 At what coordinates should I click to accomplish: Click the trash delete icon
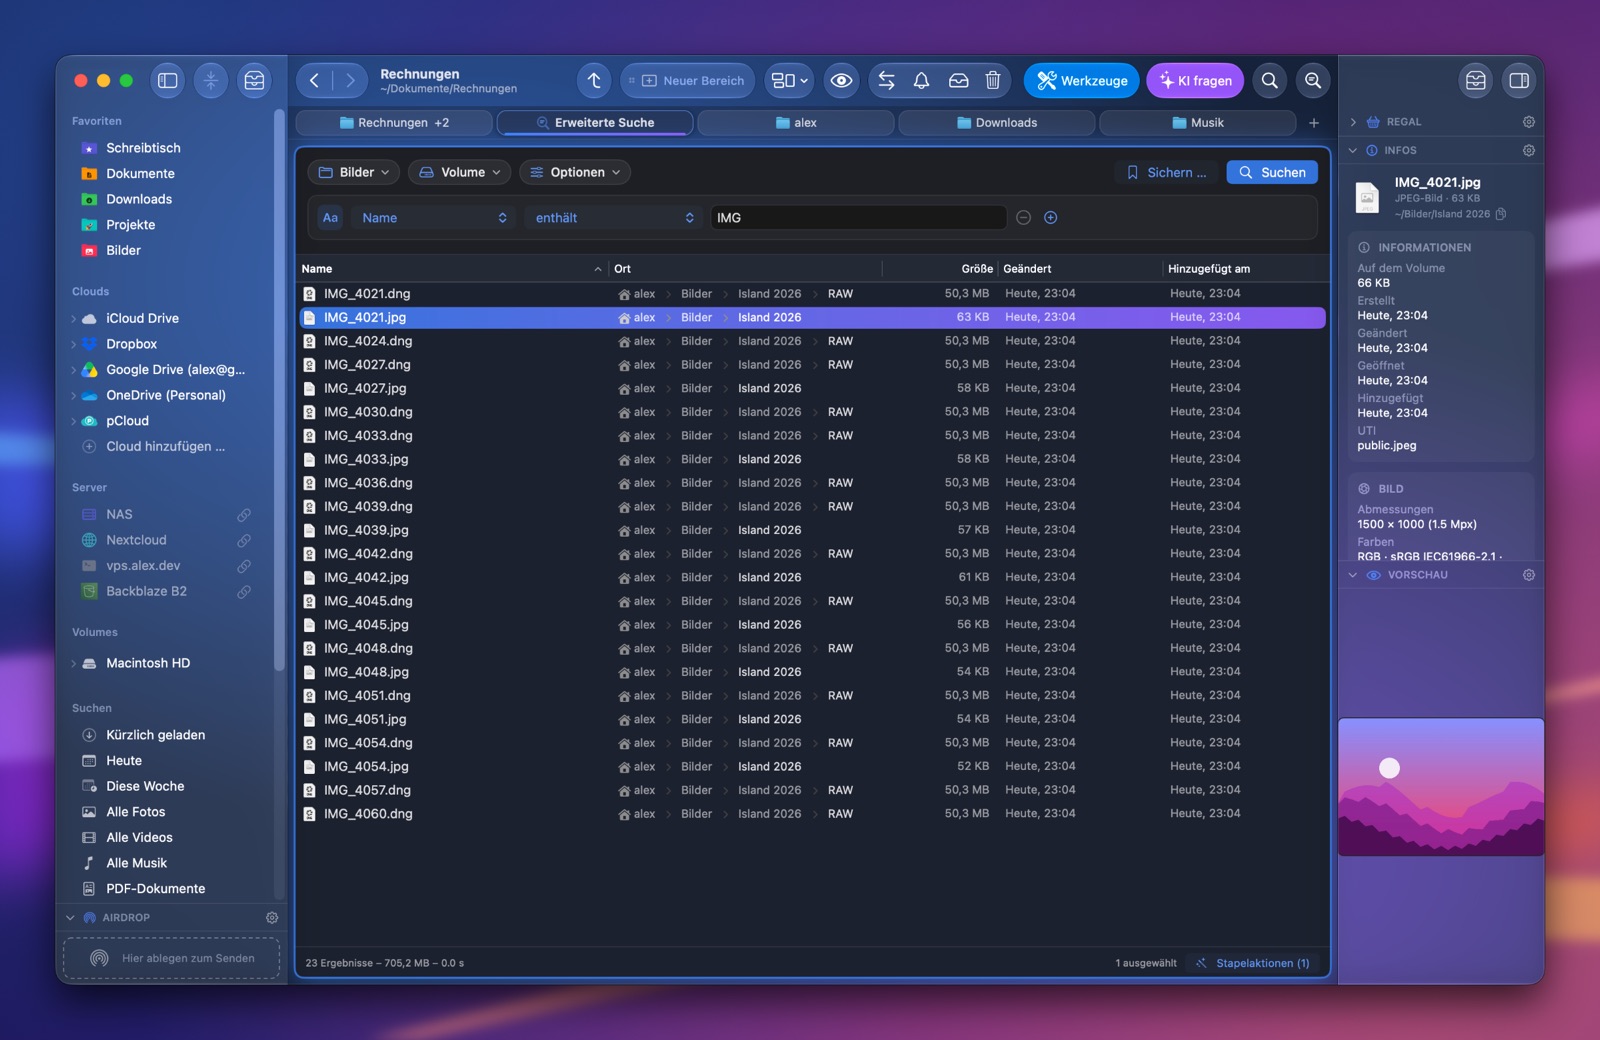(993, 81)
